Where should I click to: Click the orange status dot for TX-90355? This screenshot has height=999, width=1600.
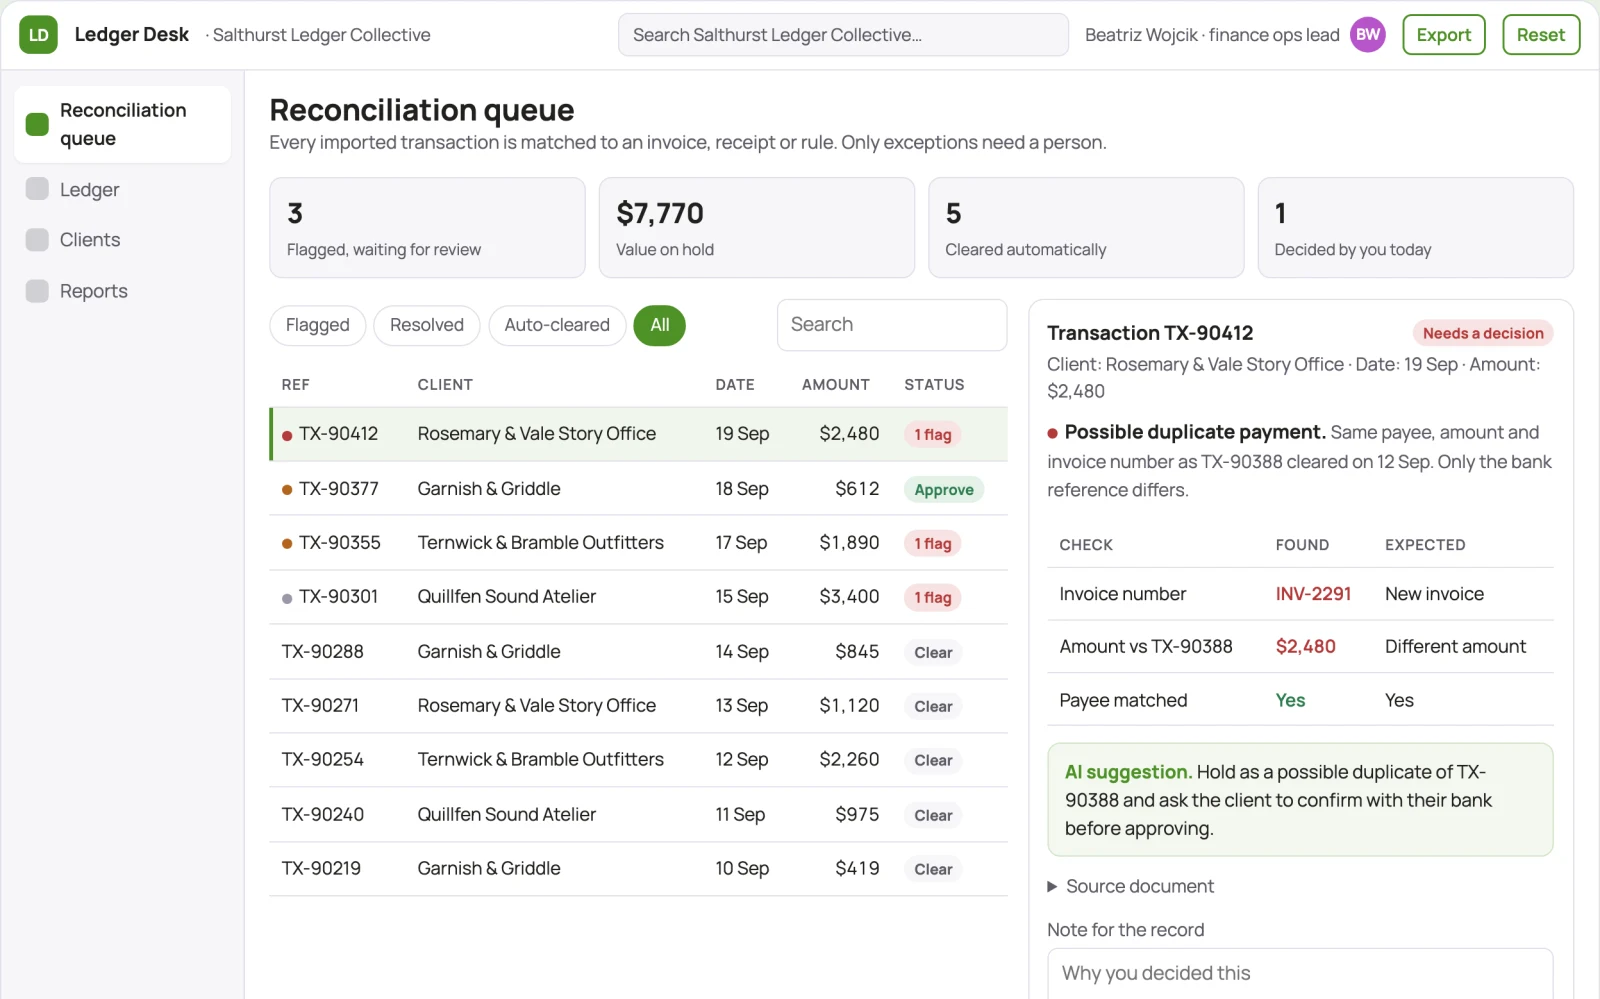[x=287, y=544]
